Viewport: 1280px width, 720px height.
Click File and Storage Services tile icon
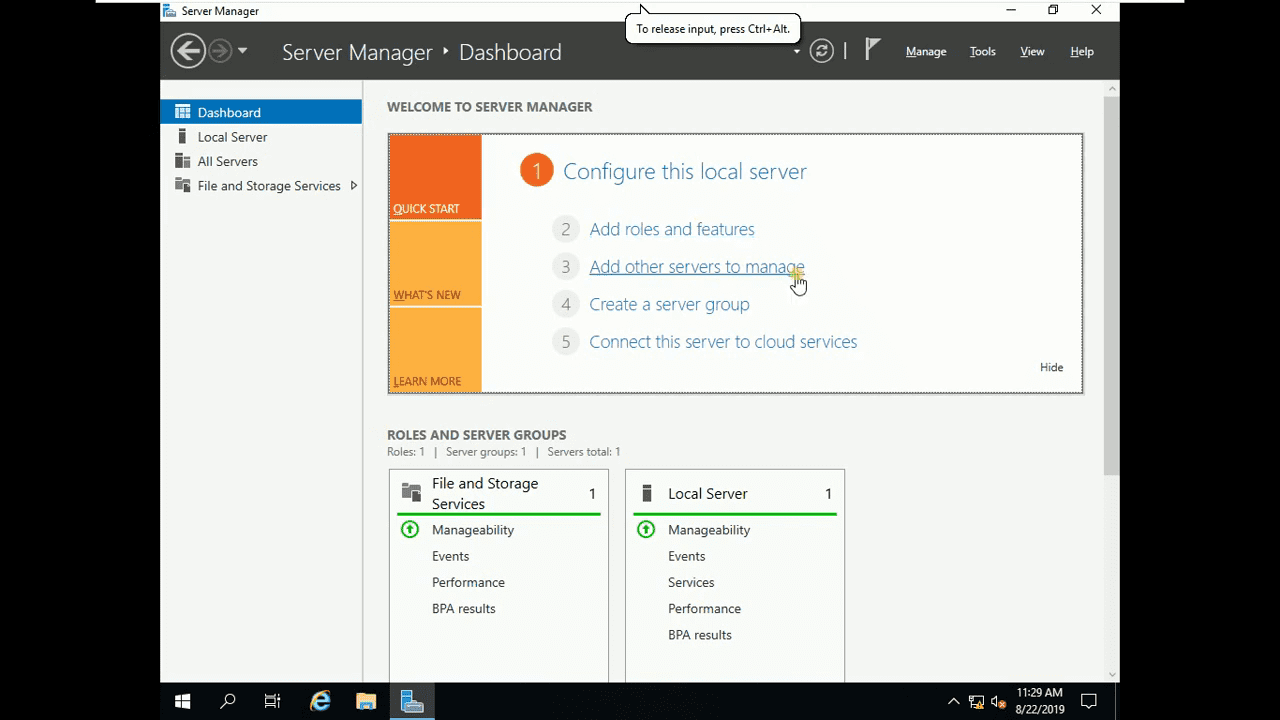click(x=411, y=492)
